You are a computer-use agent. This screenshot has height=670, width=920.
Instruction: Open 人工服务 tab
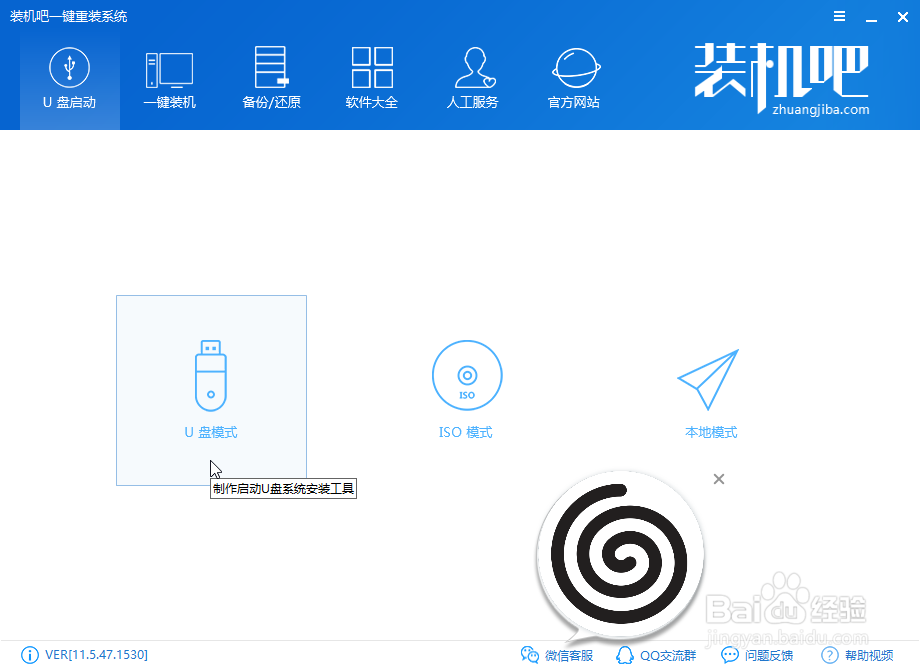[473, 80]
